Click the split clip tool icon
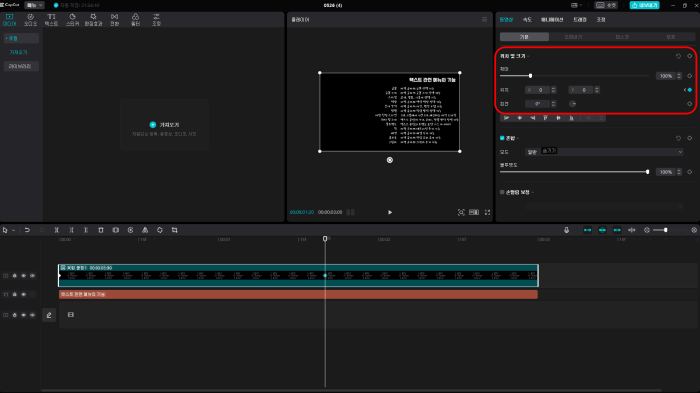This screenshot has height=393, width=700. pos(57,230)
